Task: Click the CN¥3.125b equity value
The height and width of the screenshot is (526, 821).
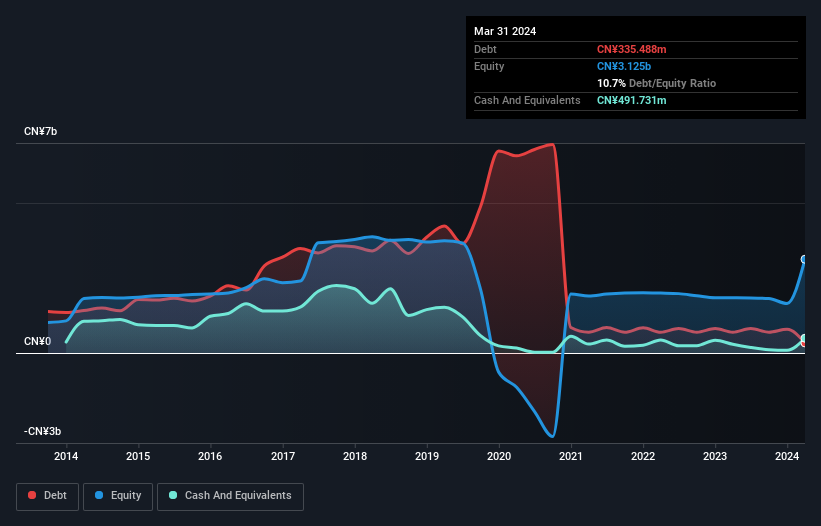Action: coord(624,66)
